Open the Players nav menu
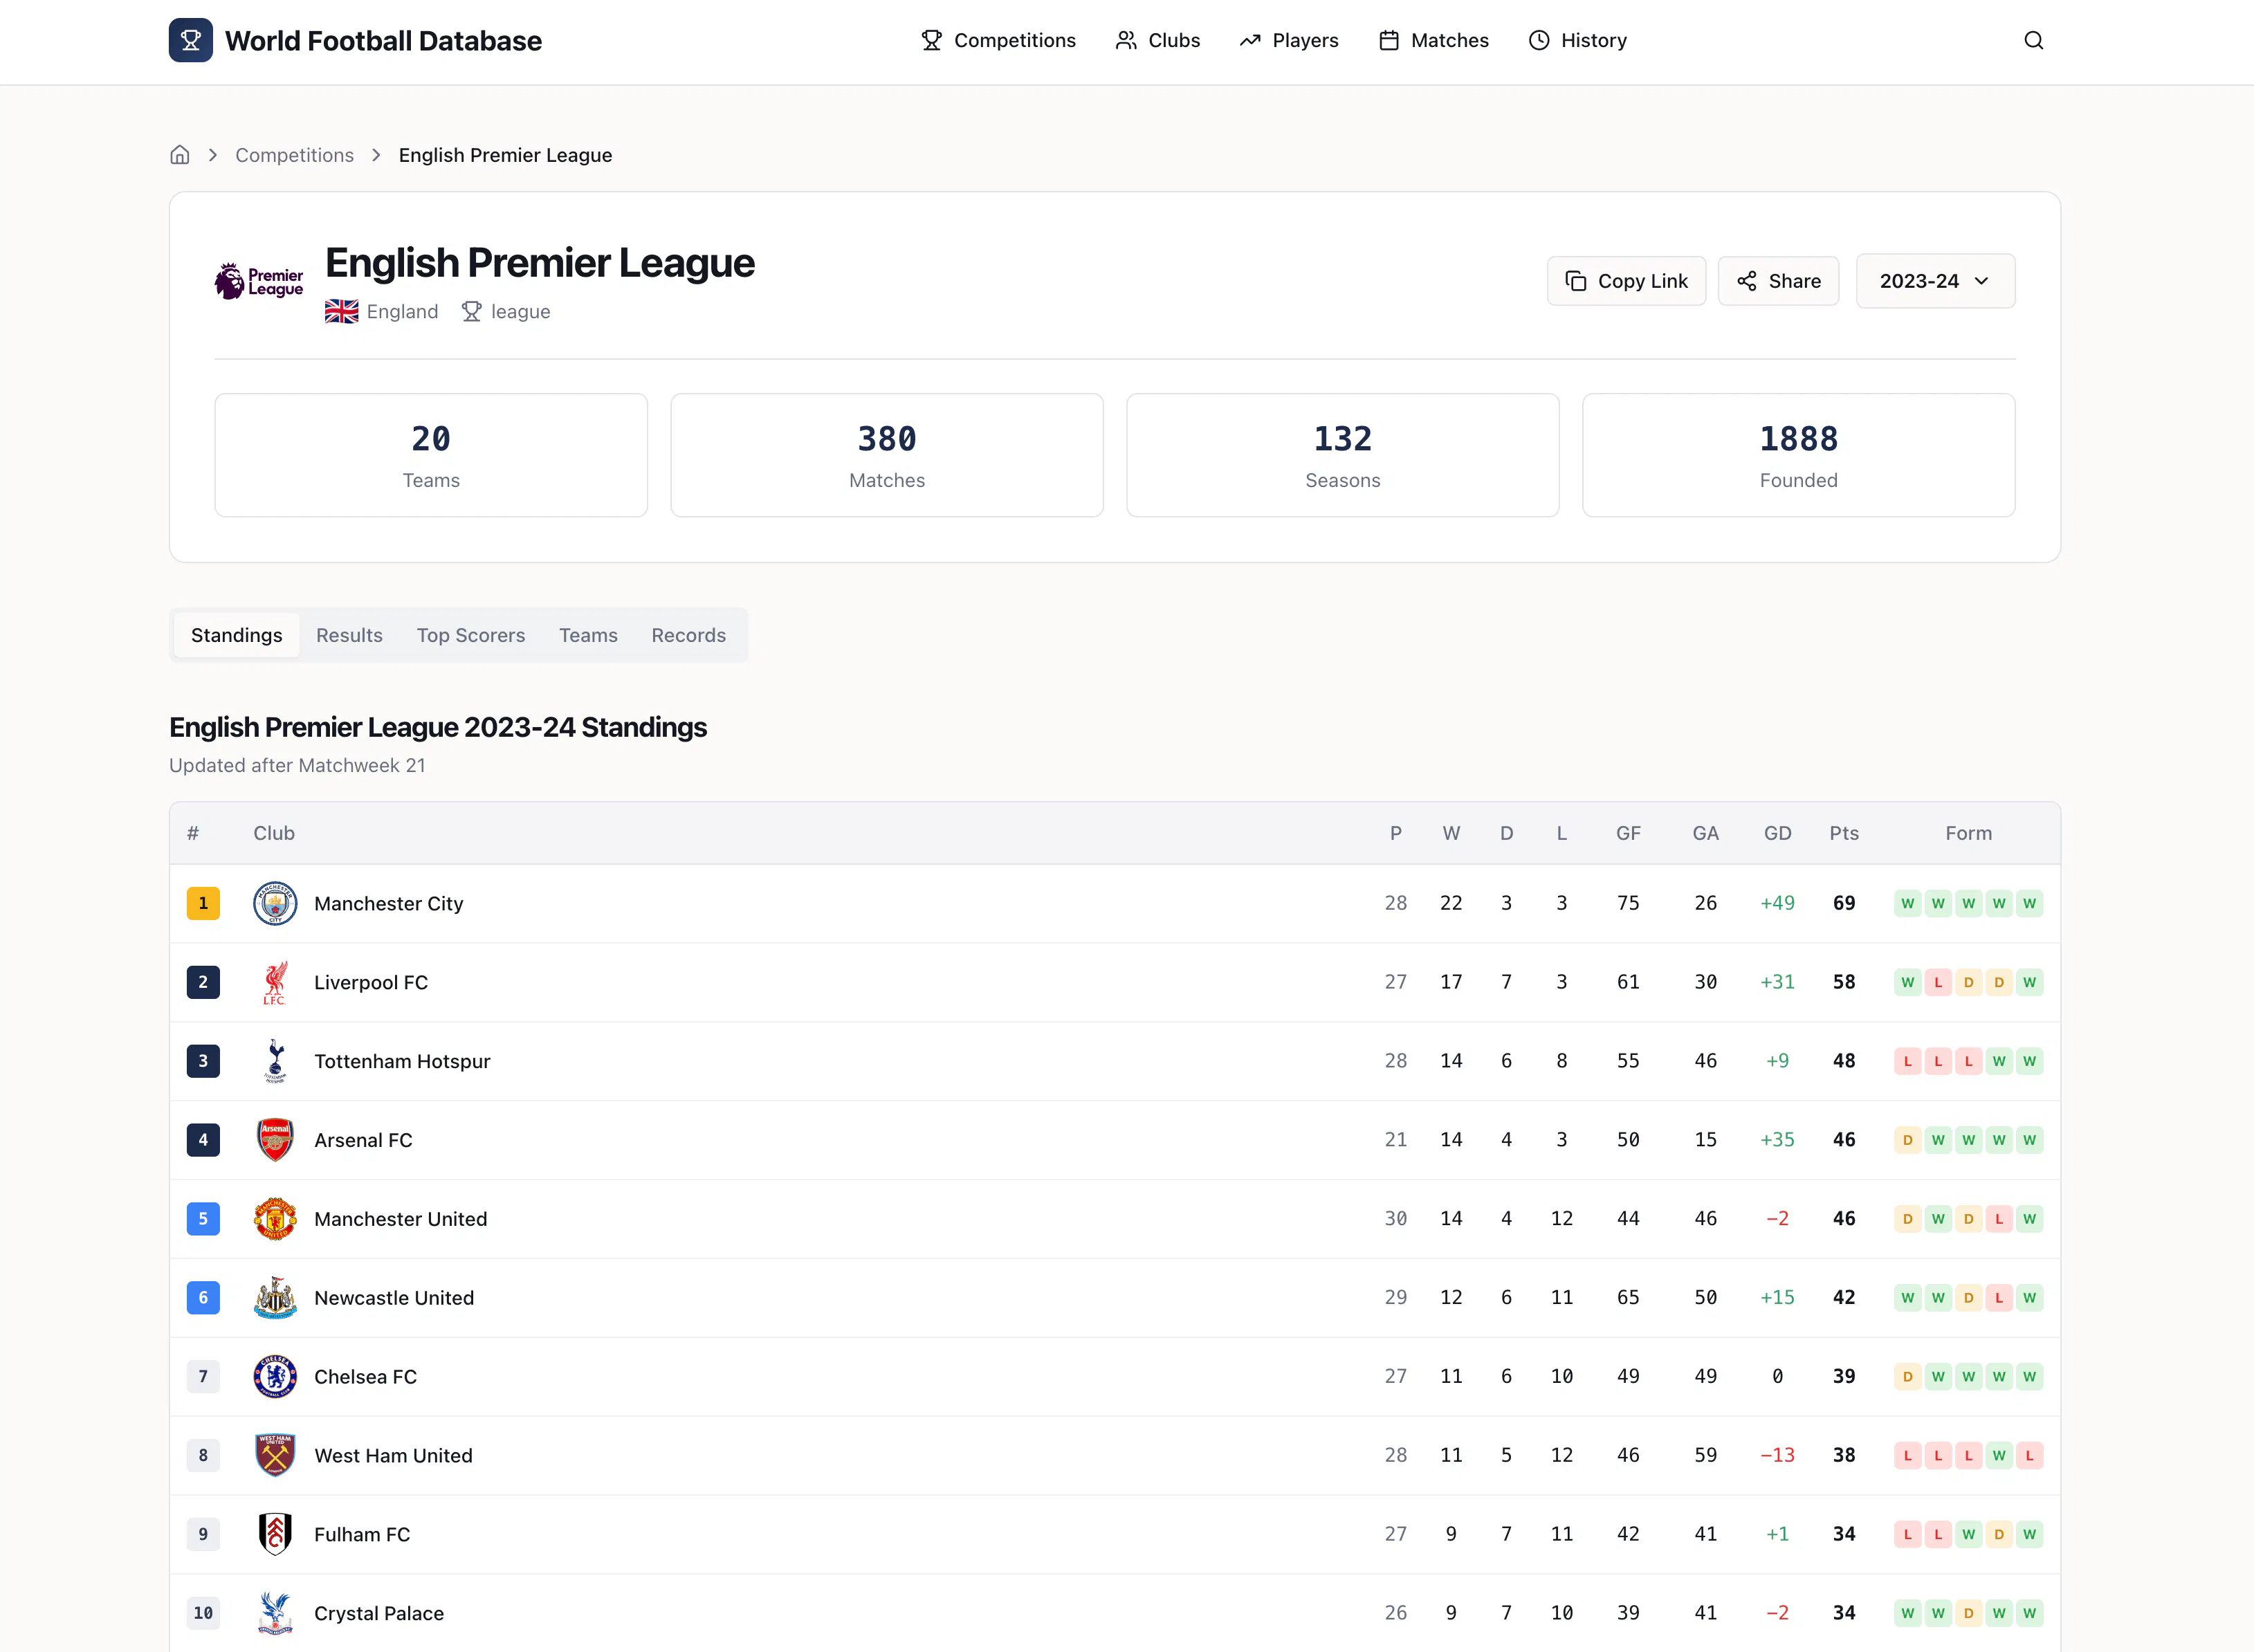2254x1652 pixels. [x=1289, y=40]
